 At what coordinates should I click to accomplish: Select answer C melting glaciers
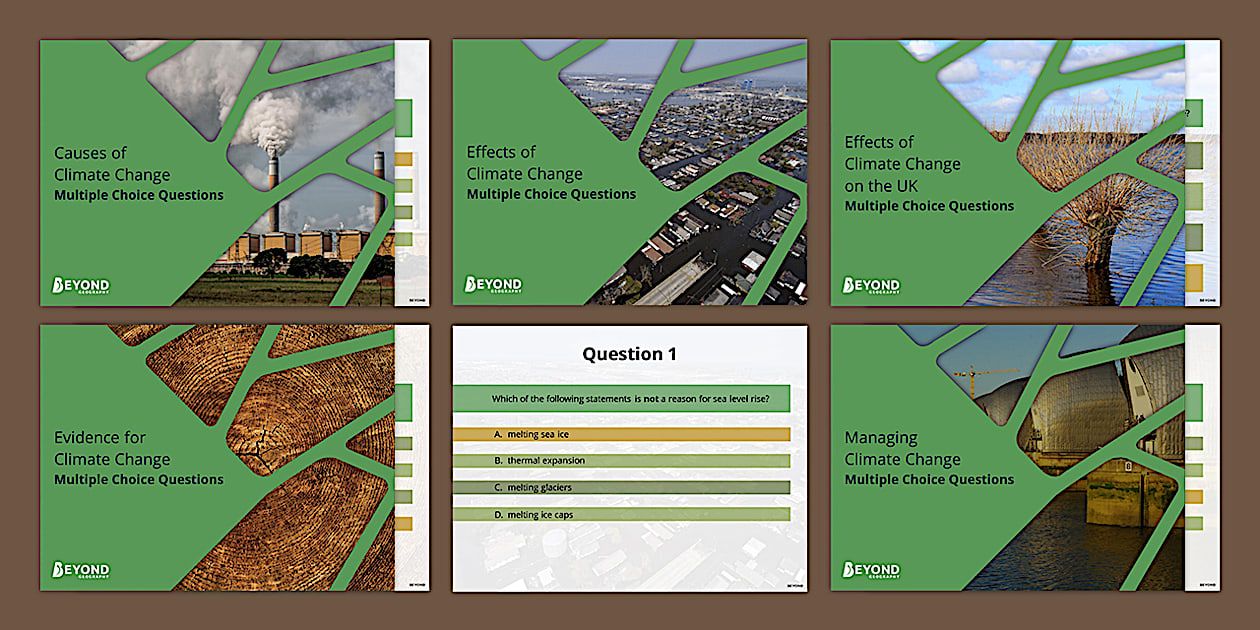coord(620,485)
